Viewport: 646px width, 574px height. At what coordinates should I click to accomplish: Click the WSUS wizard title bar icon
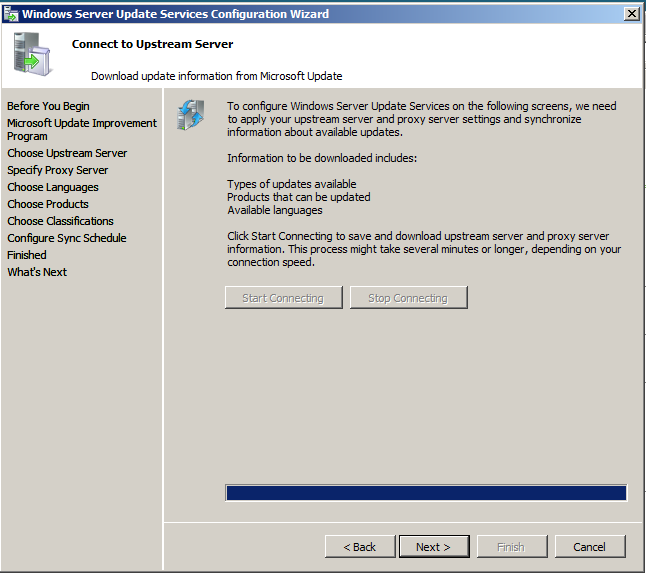(x=11, y=14)
